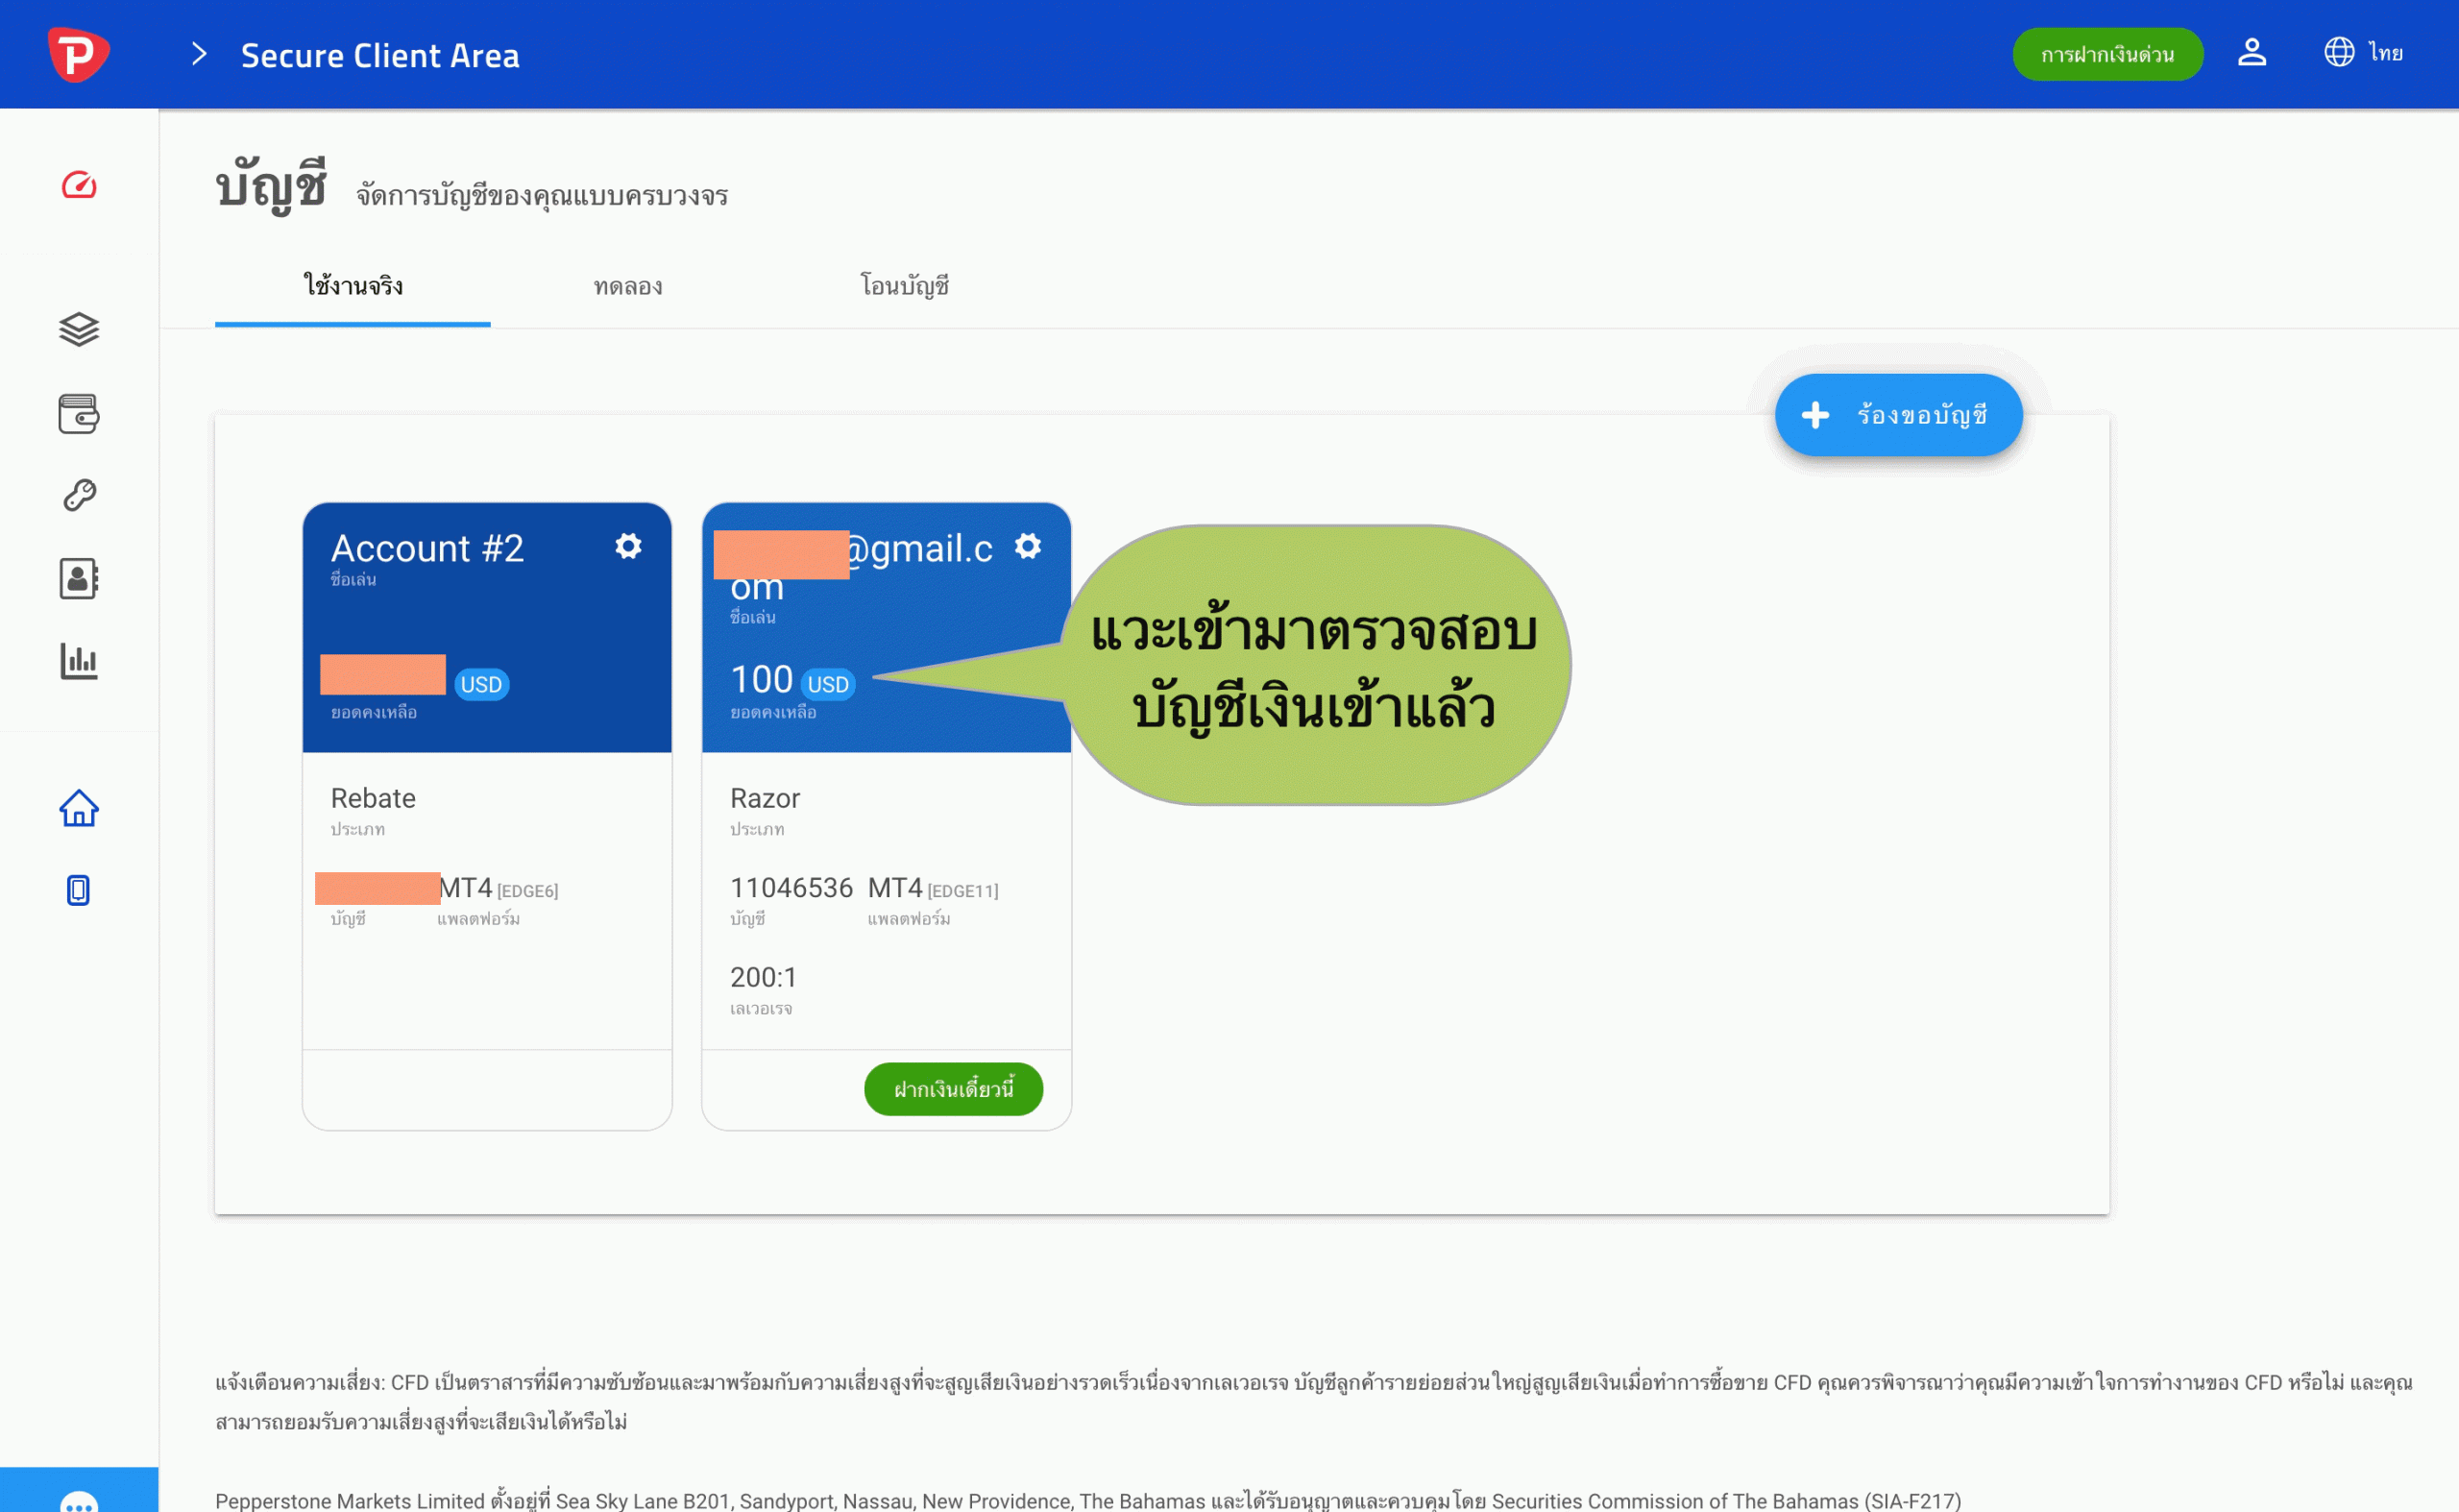Viewport: 2459px width, 1512px height.
Task: Open settings gear on gmail account card
Action: (1028, 546)
